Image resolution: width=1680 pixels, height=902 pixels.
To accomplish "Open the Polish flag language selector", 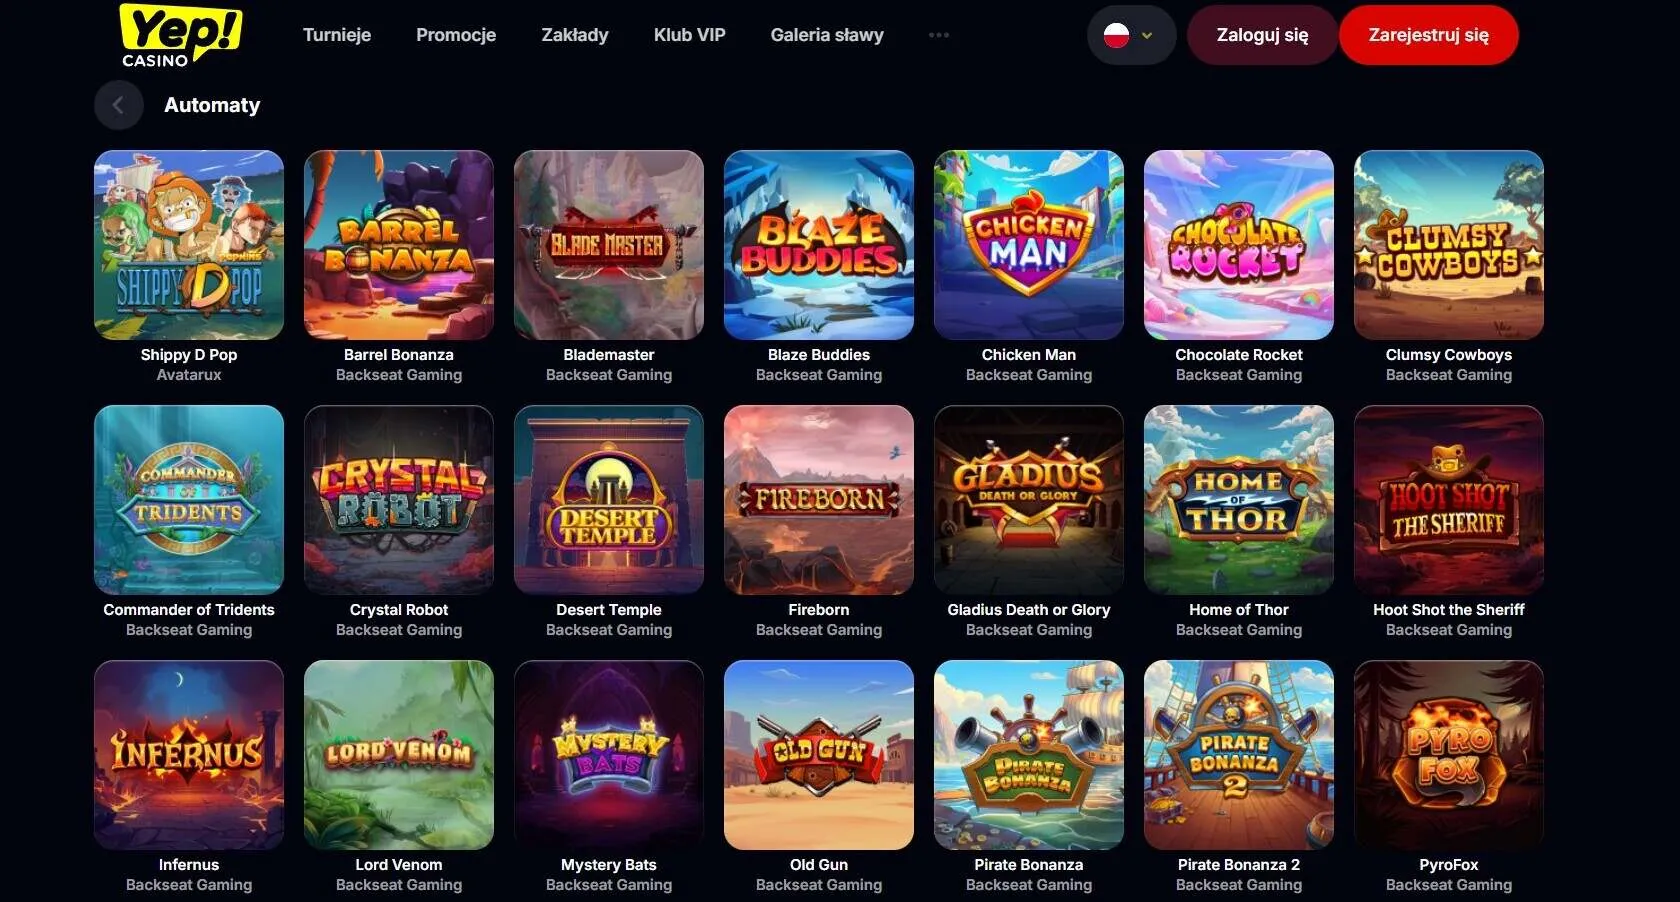I will (x=1131, y=35).
